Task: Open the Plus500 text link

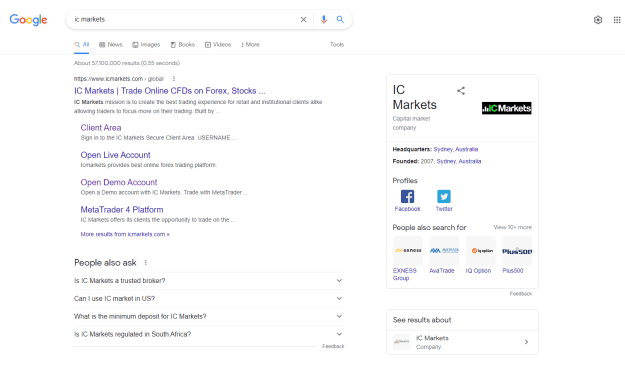Action: pyautogui.click(x=513, y=271)
